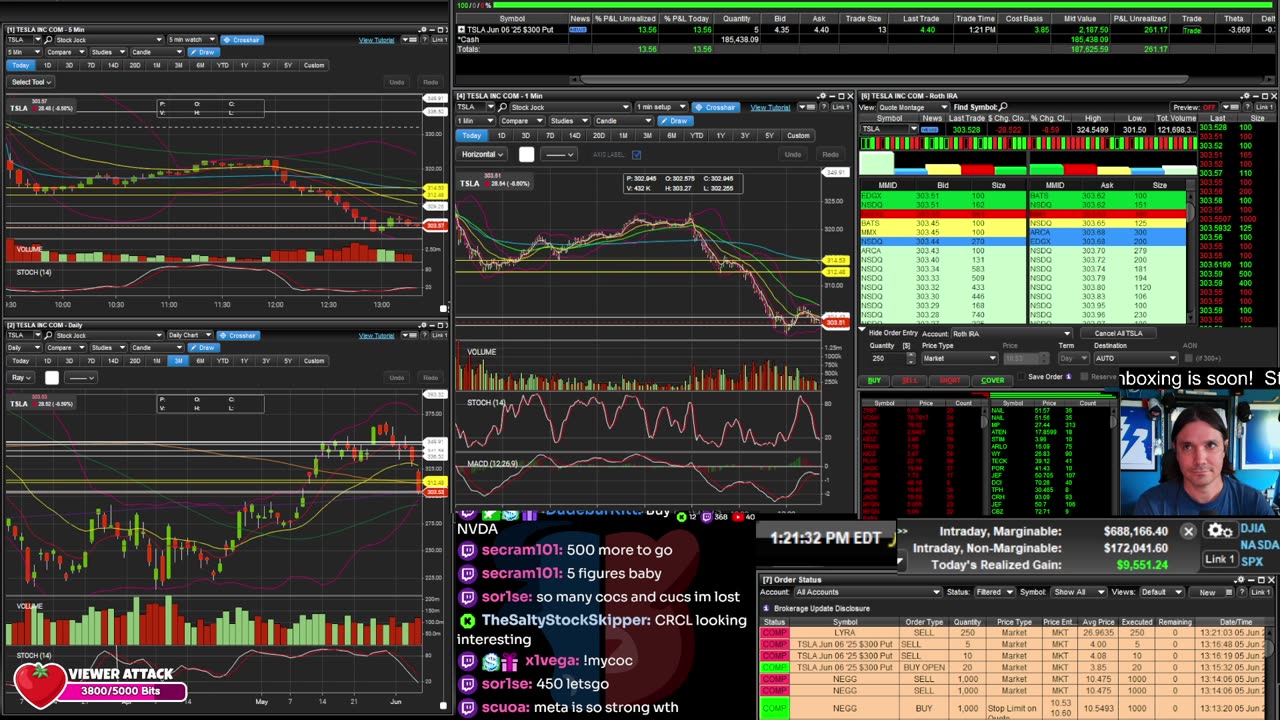Open the line style dropdown in 1 Min chart
Screen dimensions: 1280x720
558,154
